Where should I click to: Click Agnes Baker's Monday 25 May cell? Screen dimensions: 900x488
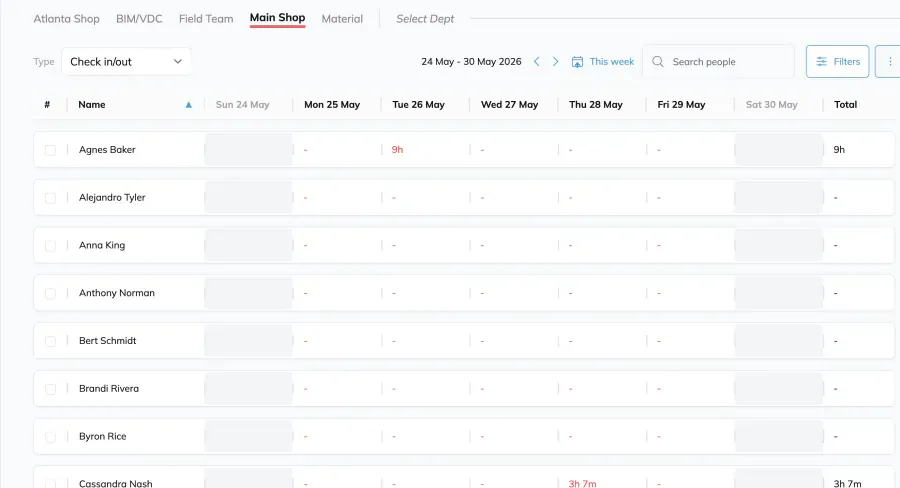click(x=337, y=150)
